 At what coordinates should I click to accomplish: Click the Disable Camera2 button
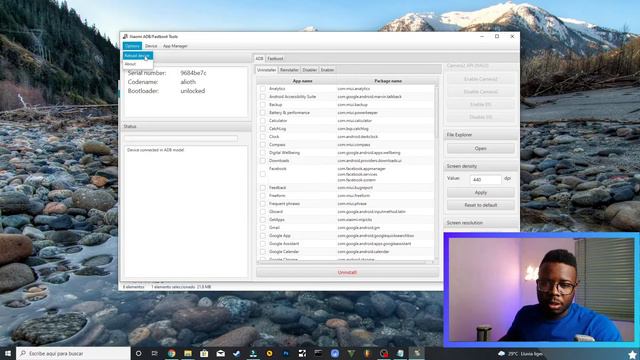[x=480, y=92]
